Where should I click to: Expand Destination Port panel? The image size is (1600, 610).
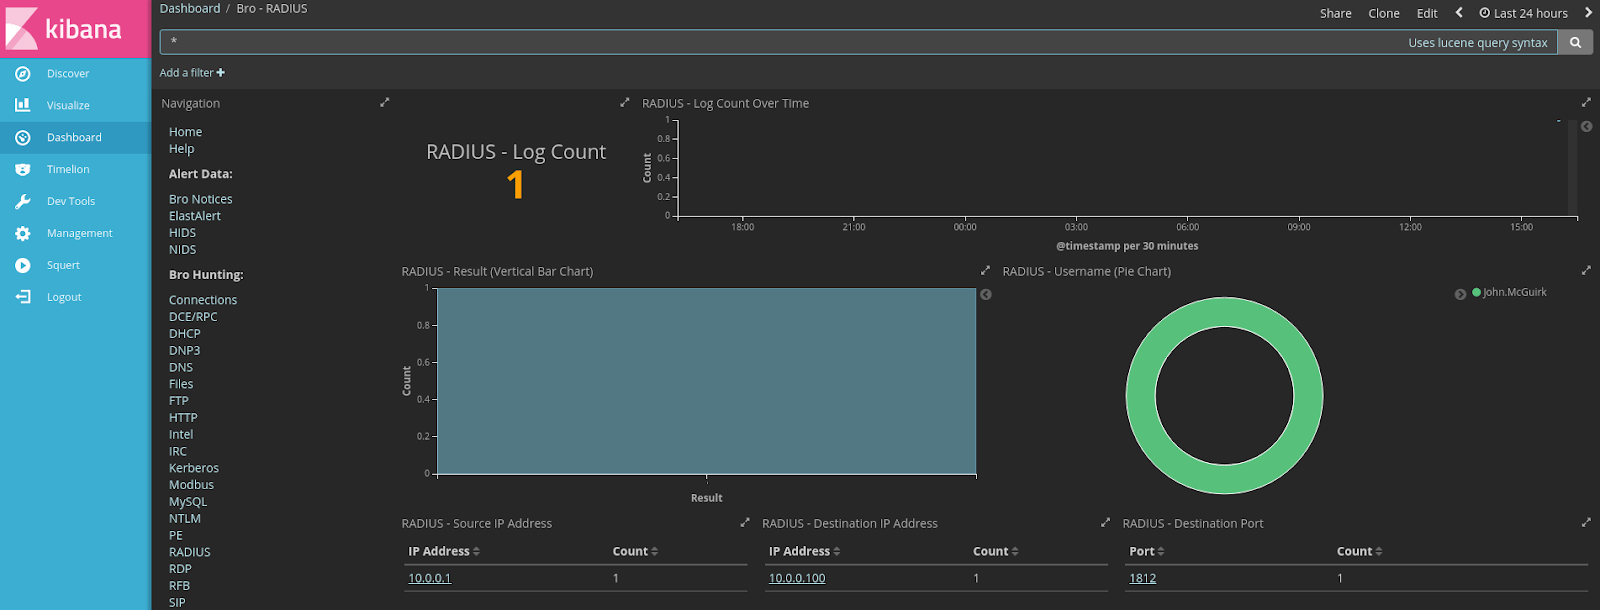pyautogui.click(x=1586, y=522)
